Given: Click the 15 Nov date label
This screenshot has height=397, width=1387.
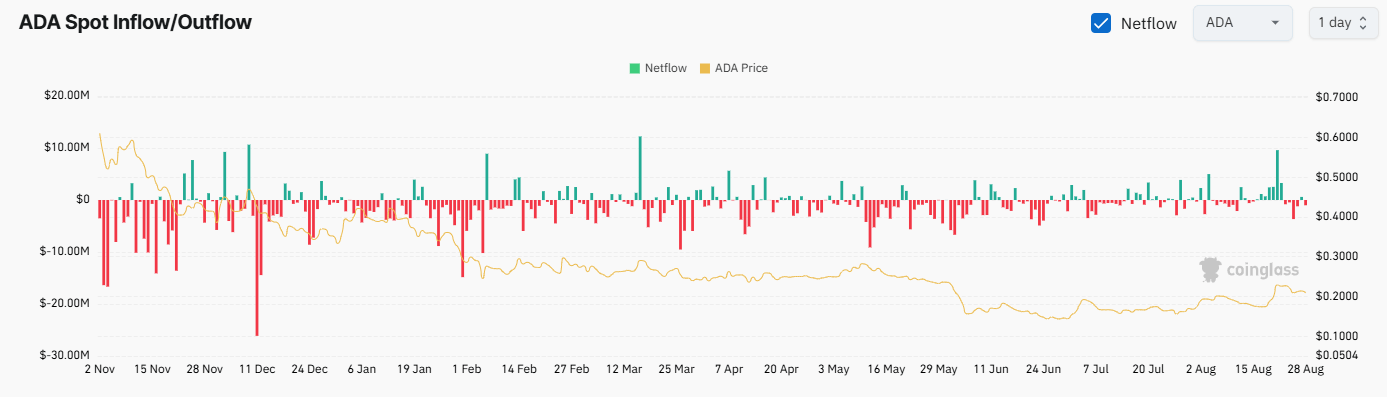Looking at the screenshot, I should [153, 369].
